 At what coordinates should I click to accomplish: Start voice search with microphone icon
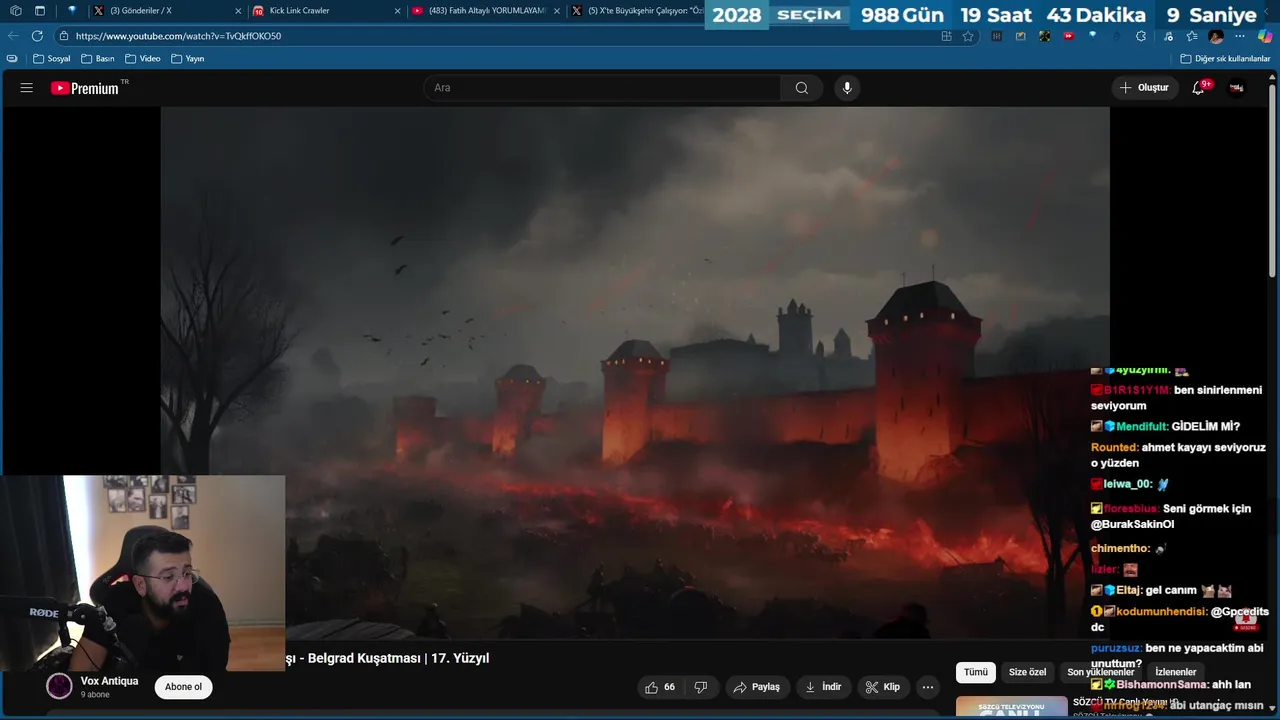pyautogui.click(x=847, y=88)
